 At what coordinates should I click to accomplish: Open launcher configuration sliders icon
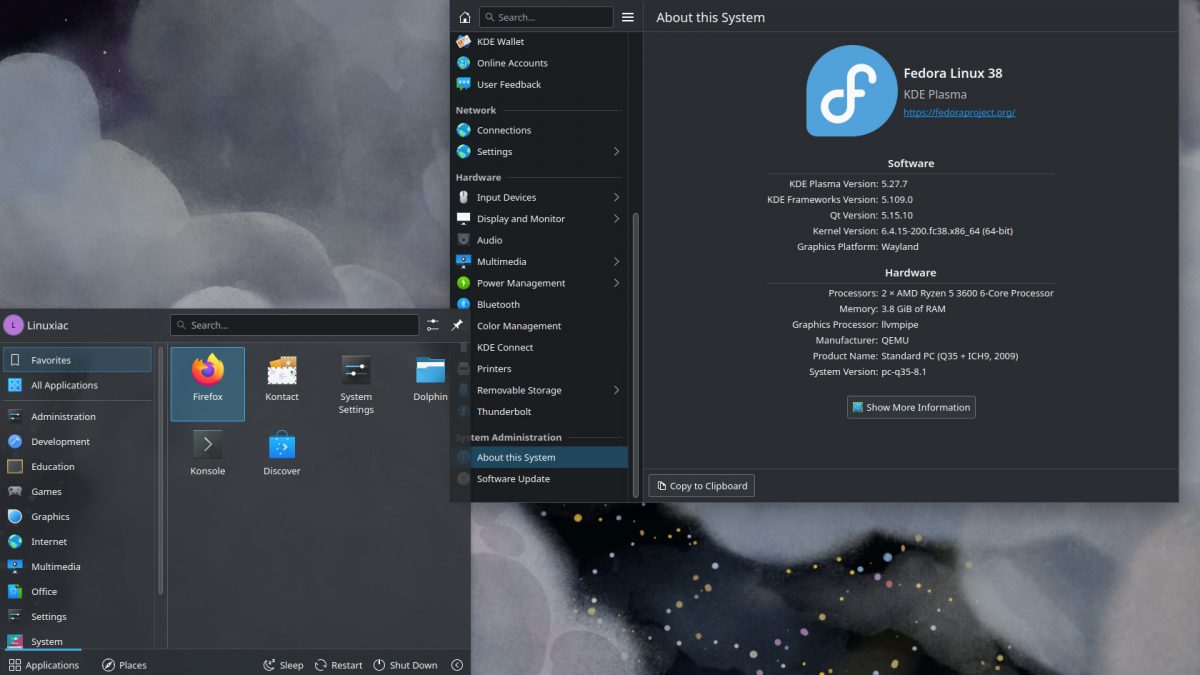433,325
